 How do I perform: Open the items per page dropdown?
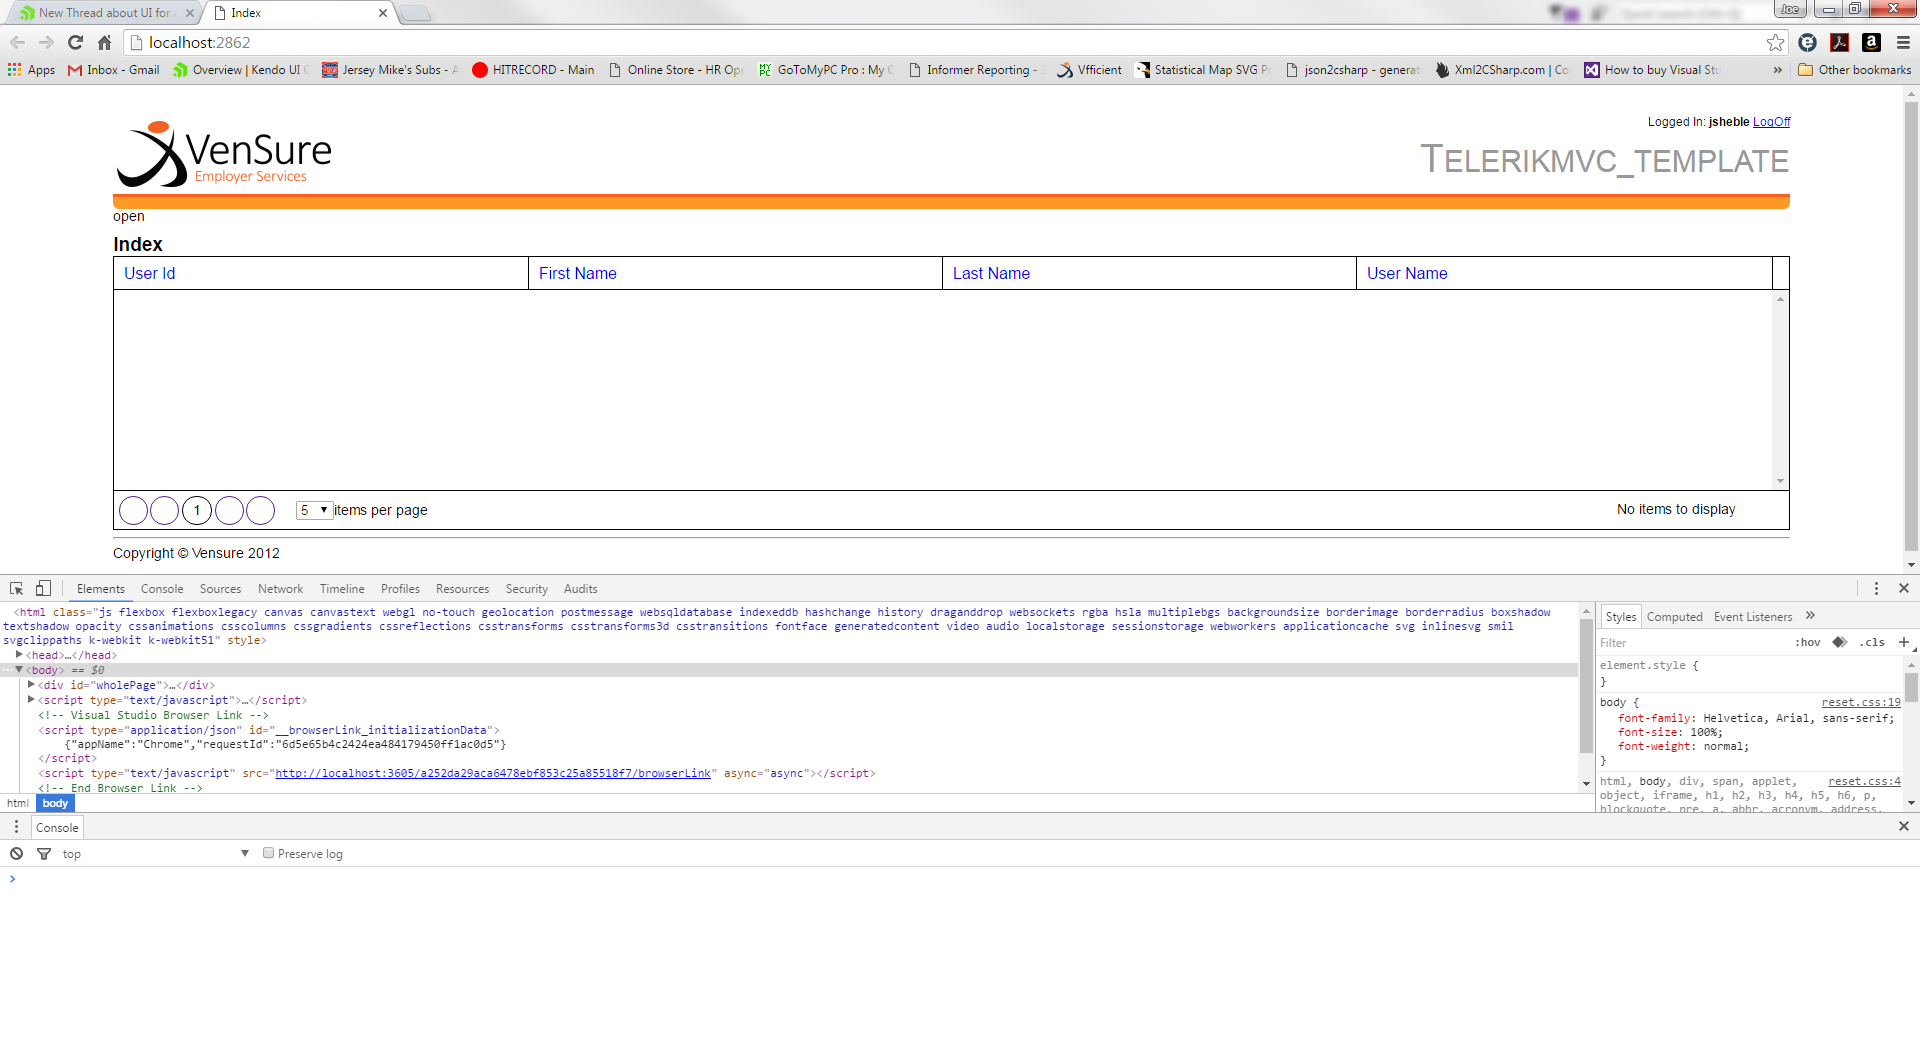314,510
